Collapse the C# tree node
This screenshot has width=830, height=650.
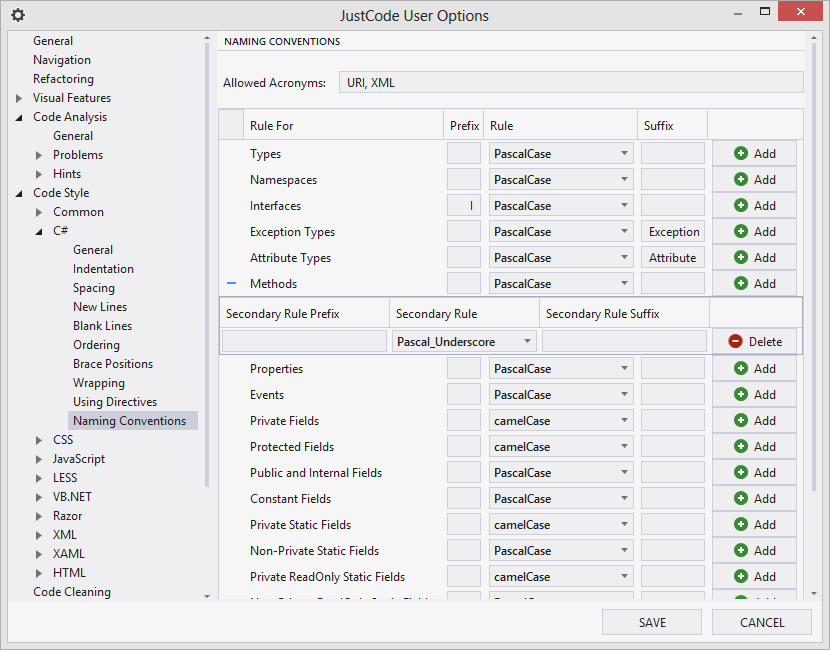point(39,231)
